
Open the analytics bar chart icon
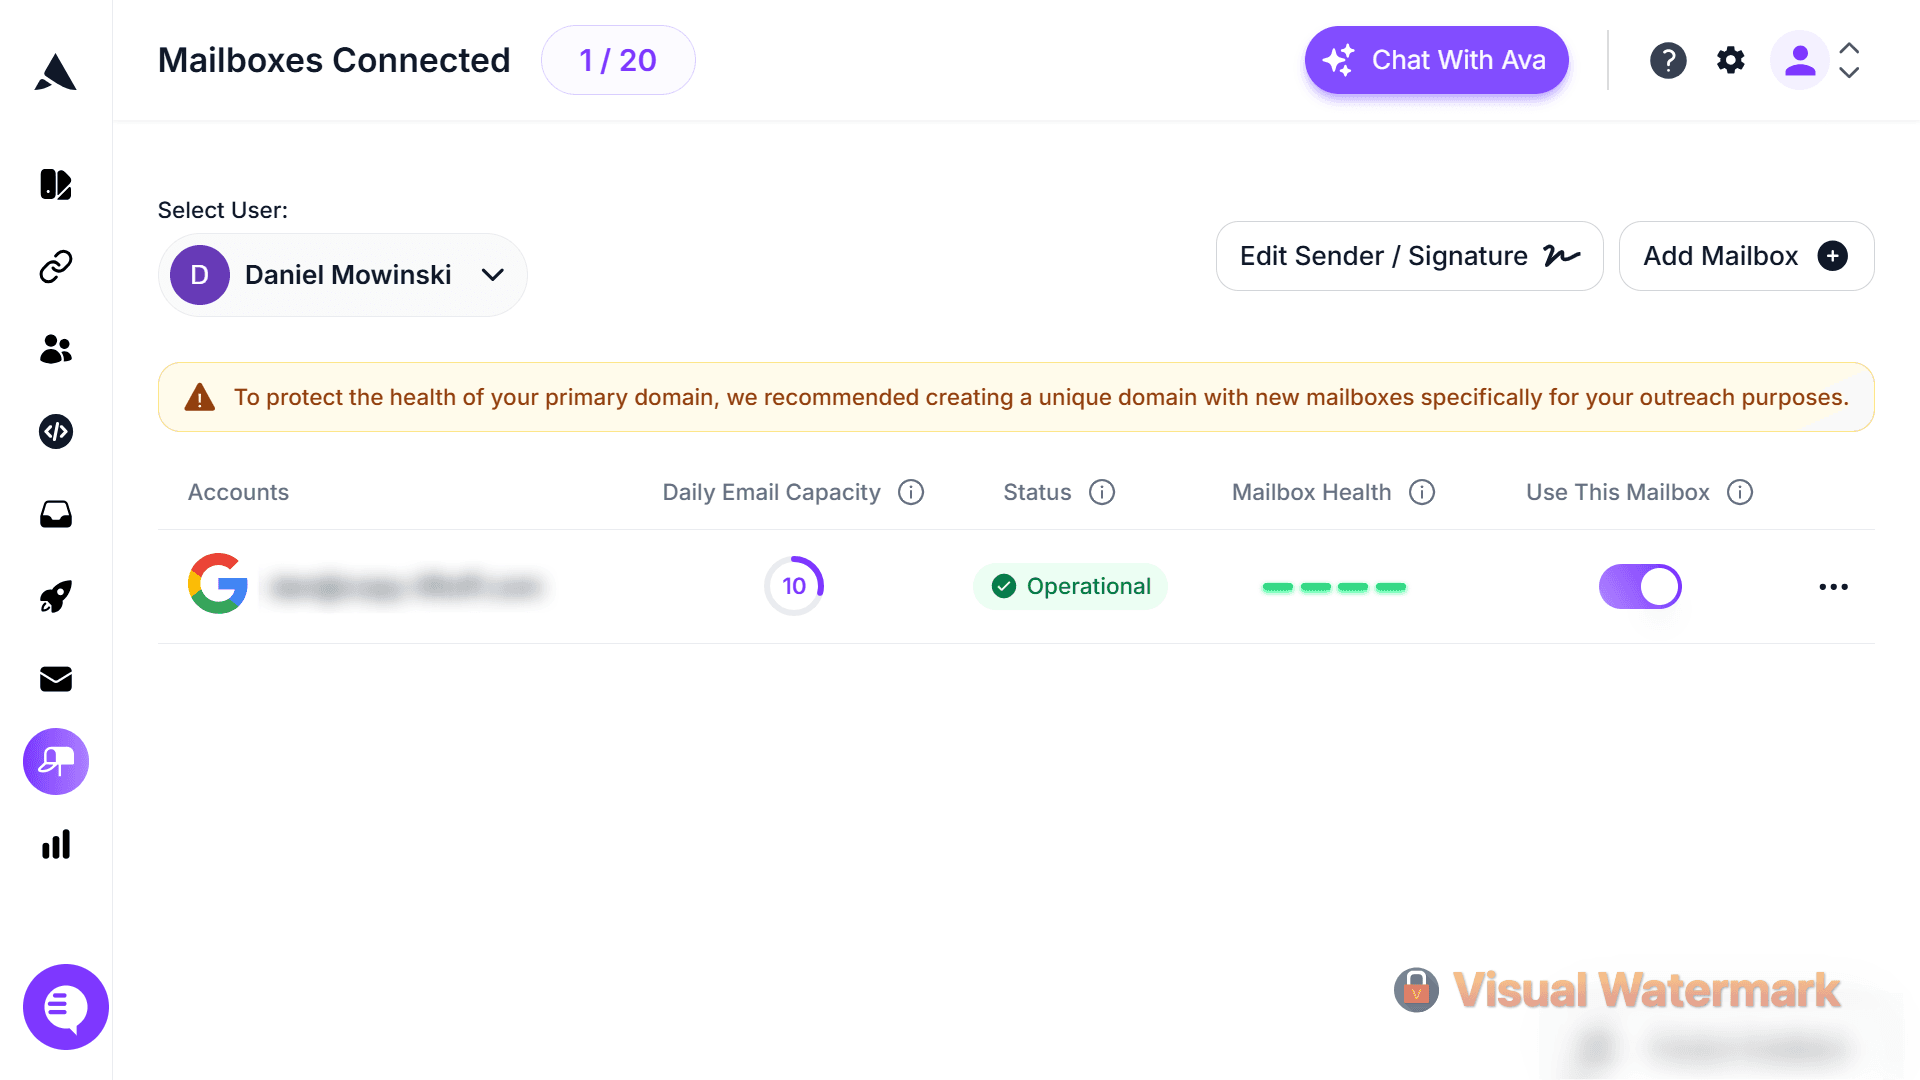pyautogui.click(x=56, y=845)
